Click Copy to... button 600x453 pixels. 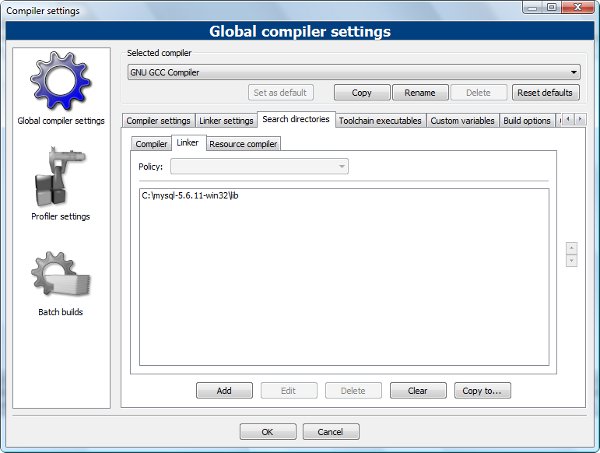pyautogui.click(x=482, y=391)
